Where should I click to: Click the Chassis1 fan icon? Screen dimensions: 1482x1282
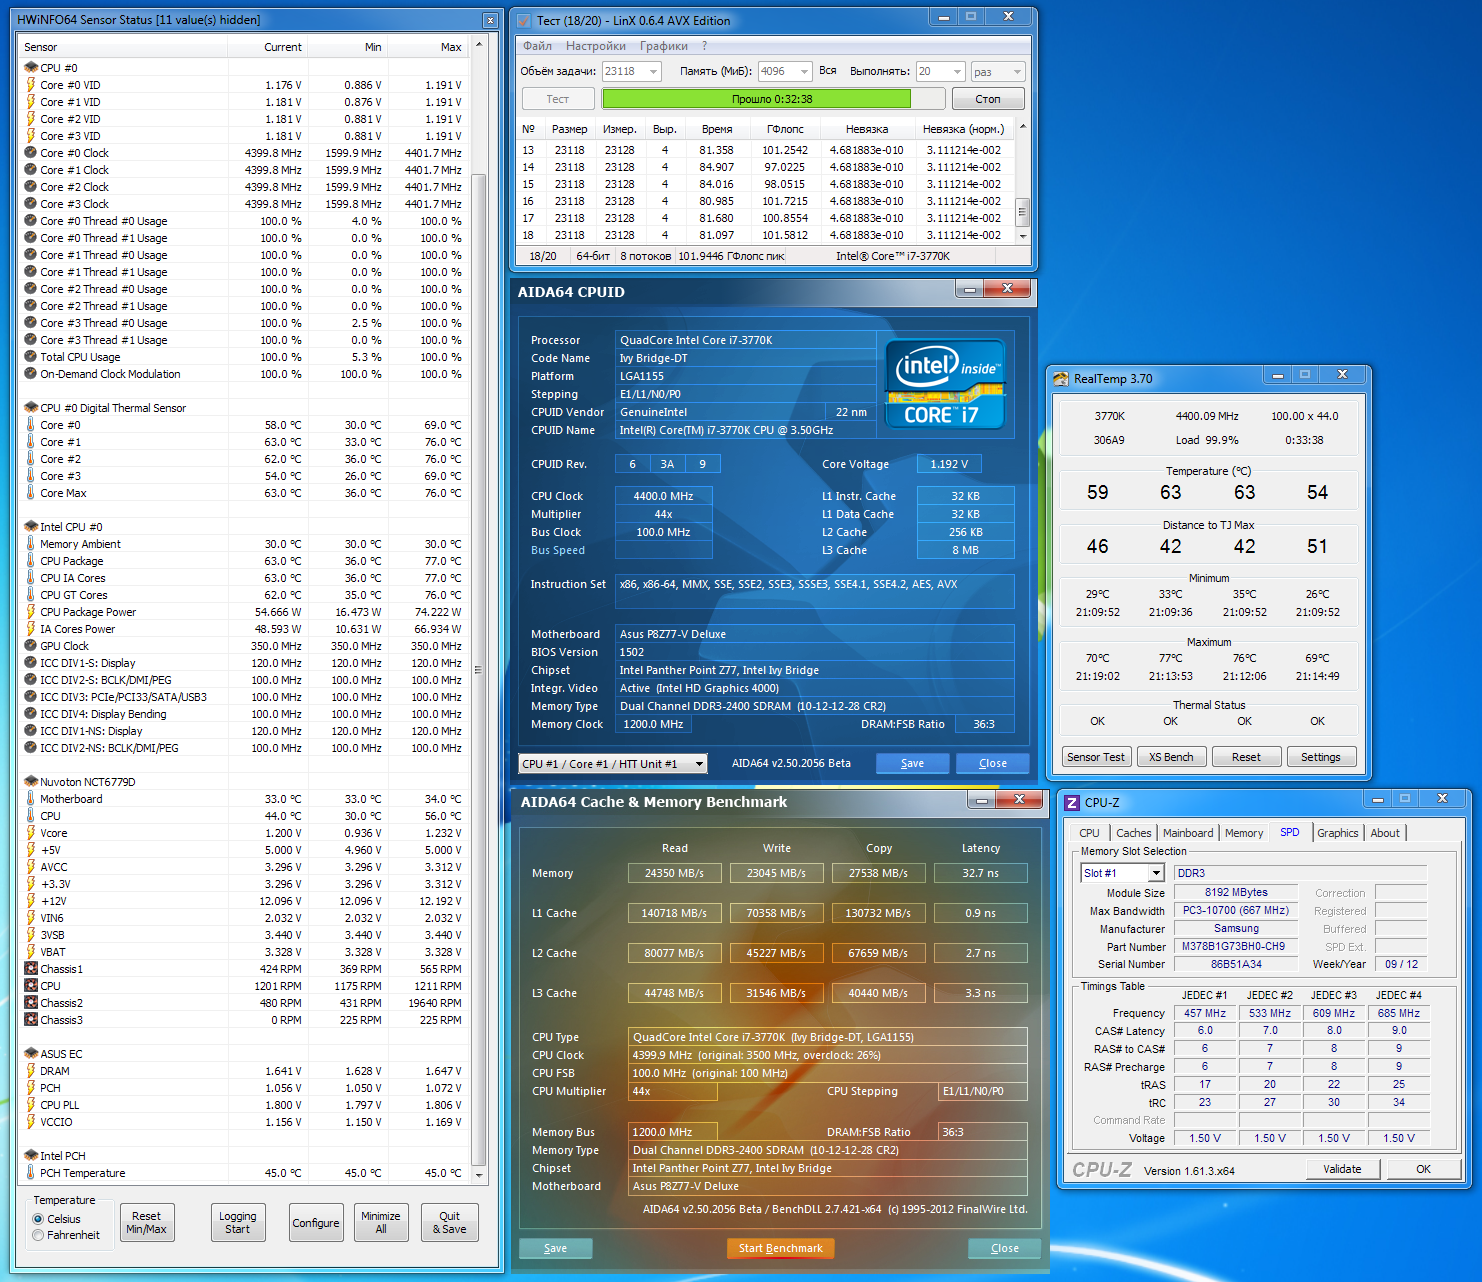31,969
